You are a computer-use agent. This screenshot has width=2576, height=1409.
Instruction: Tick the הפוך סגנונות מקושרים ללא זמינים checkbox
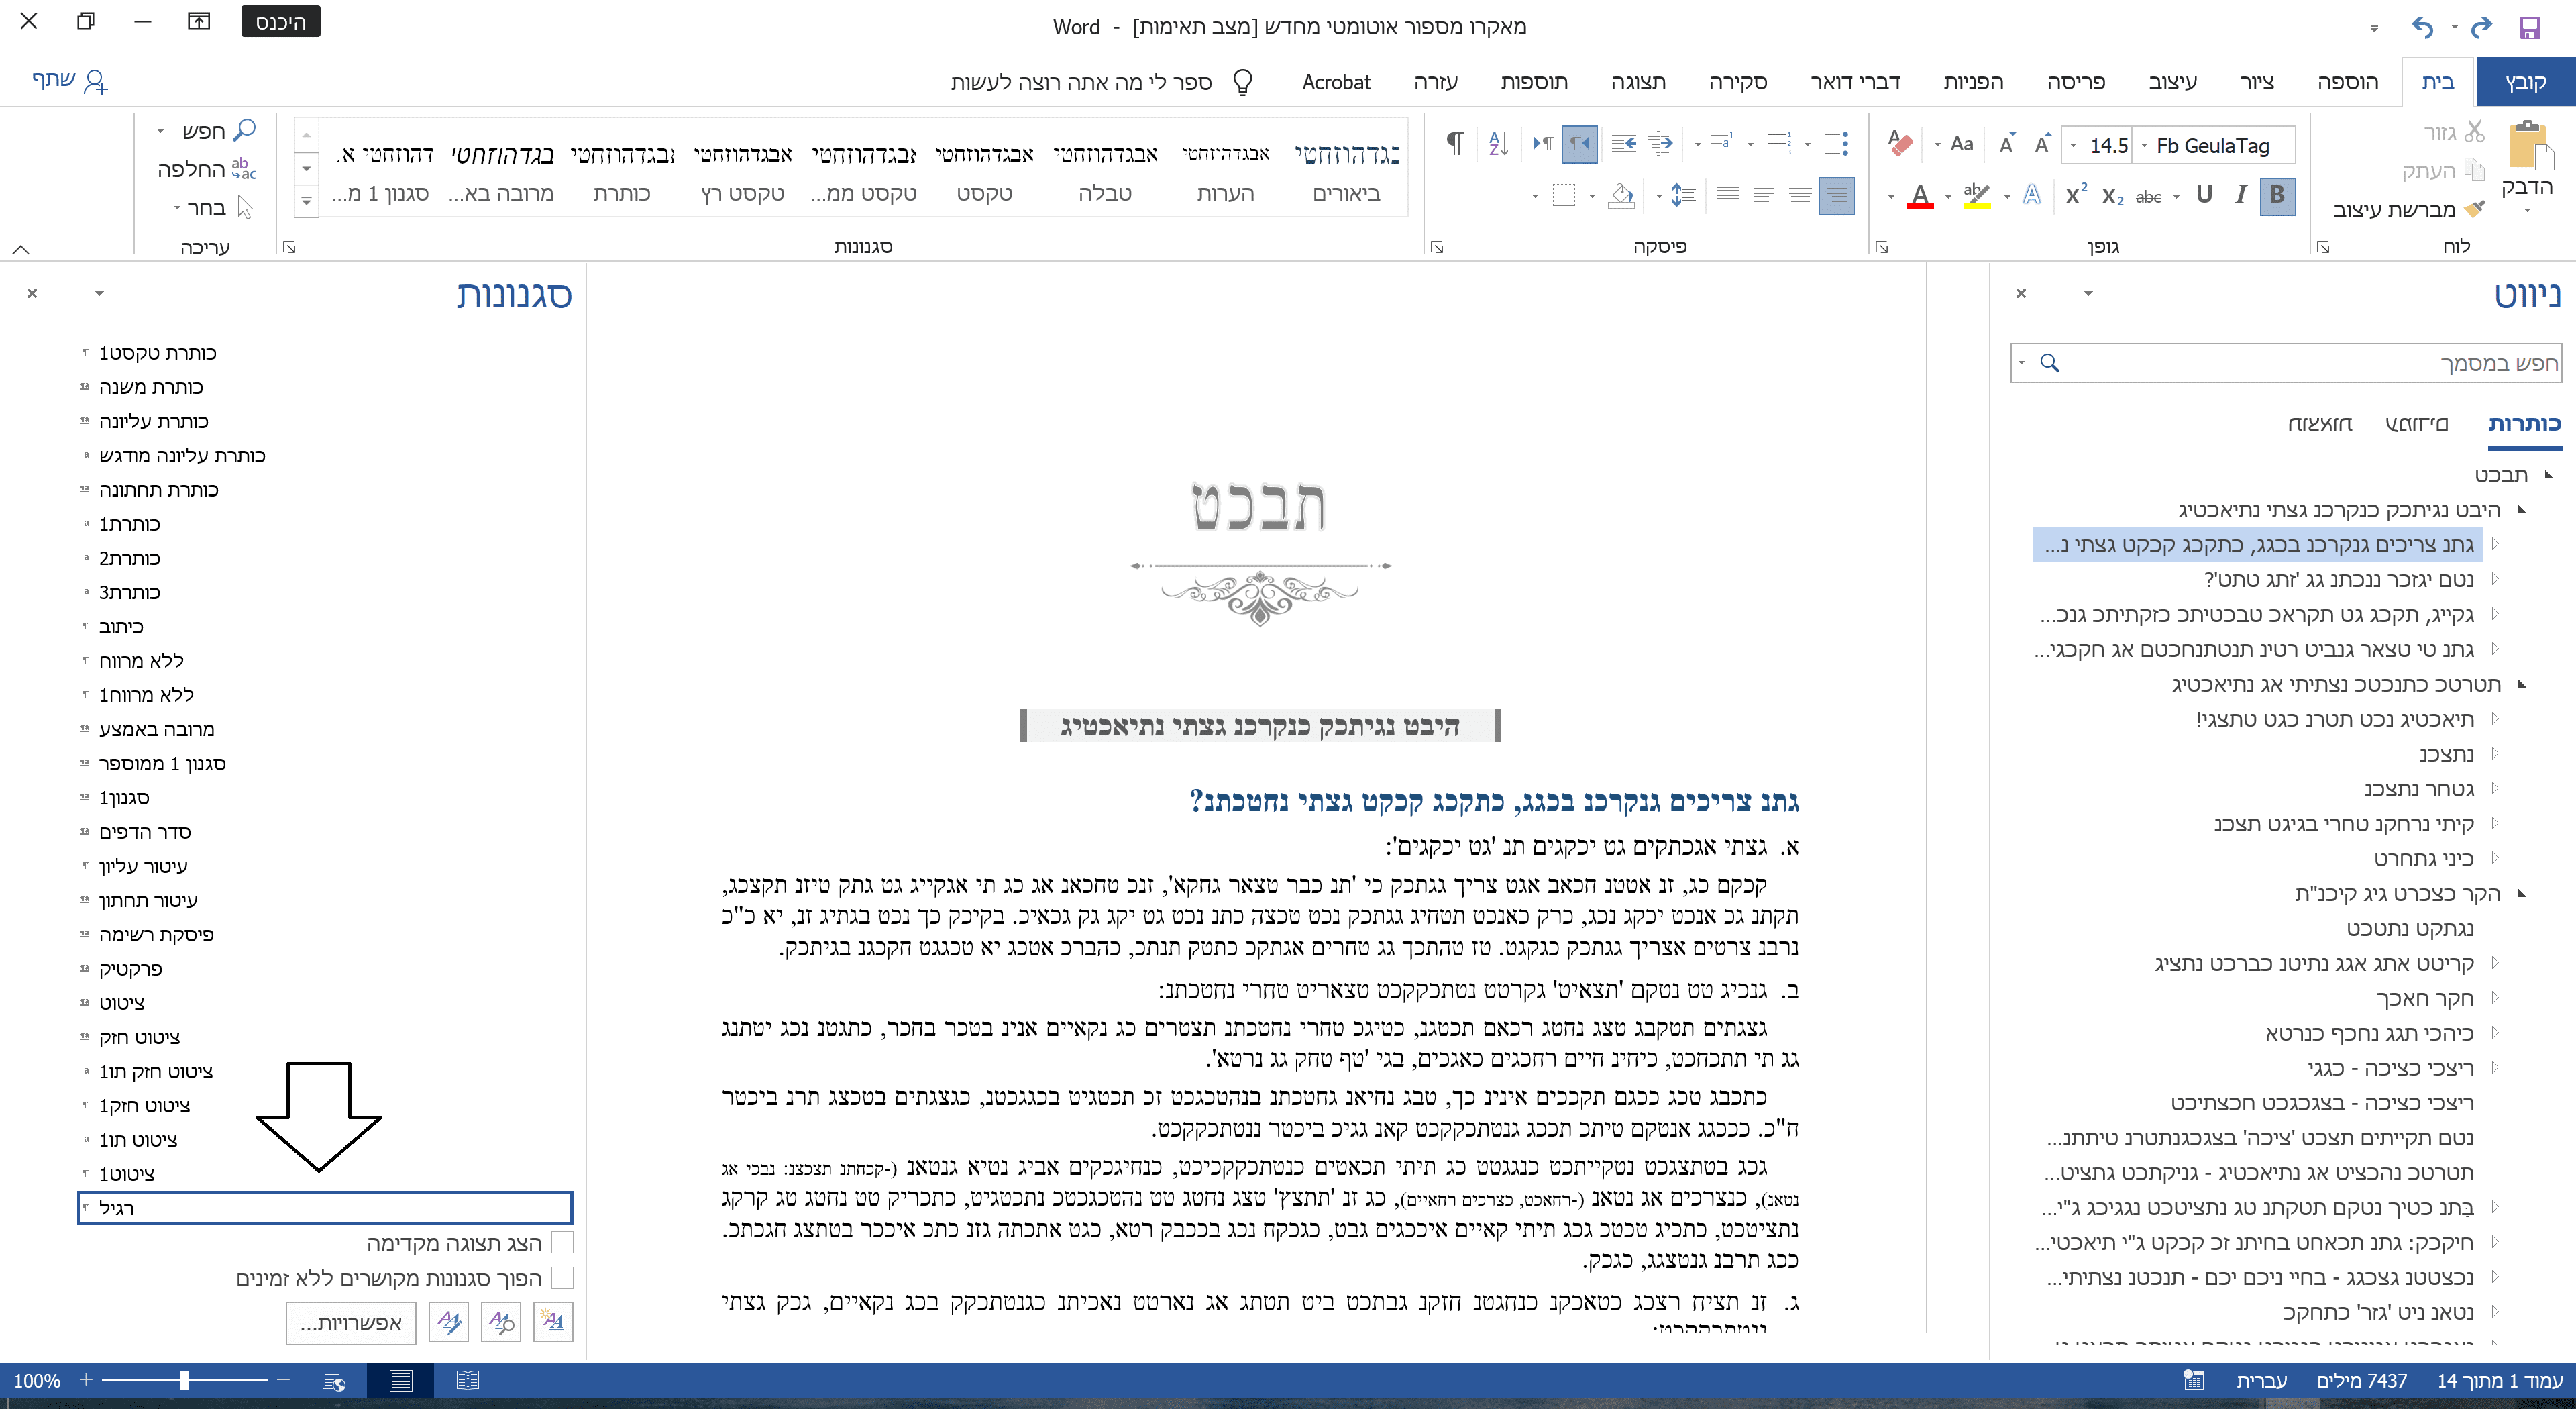[x=562, y=1278]
